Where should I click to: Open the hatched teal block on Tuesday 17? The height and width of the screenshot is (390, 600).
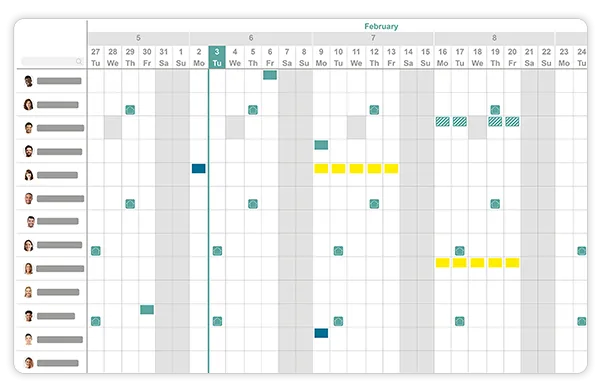(460, 122)
